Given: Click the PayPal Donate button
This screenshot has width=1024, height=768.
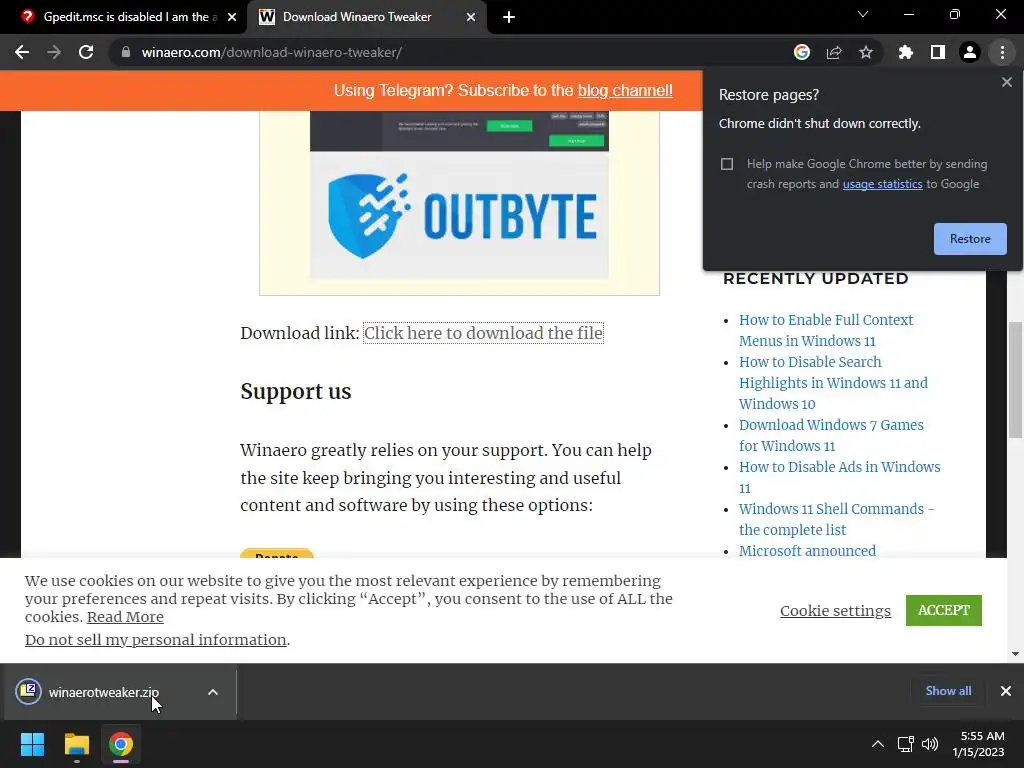Looking at the screenshot, I should coord(277,554).
